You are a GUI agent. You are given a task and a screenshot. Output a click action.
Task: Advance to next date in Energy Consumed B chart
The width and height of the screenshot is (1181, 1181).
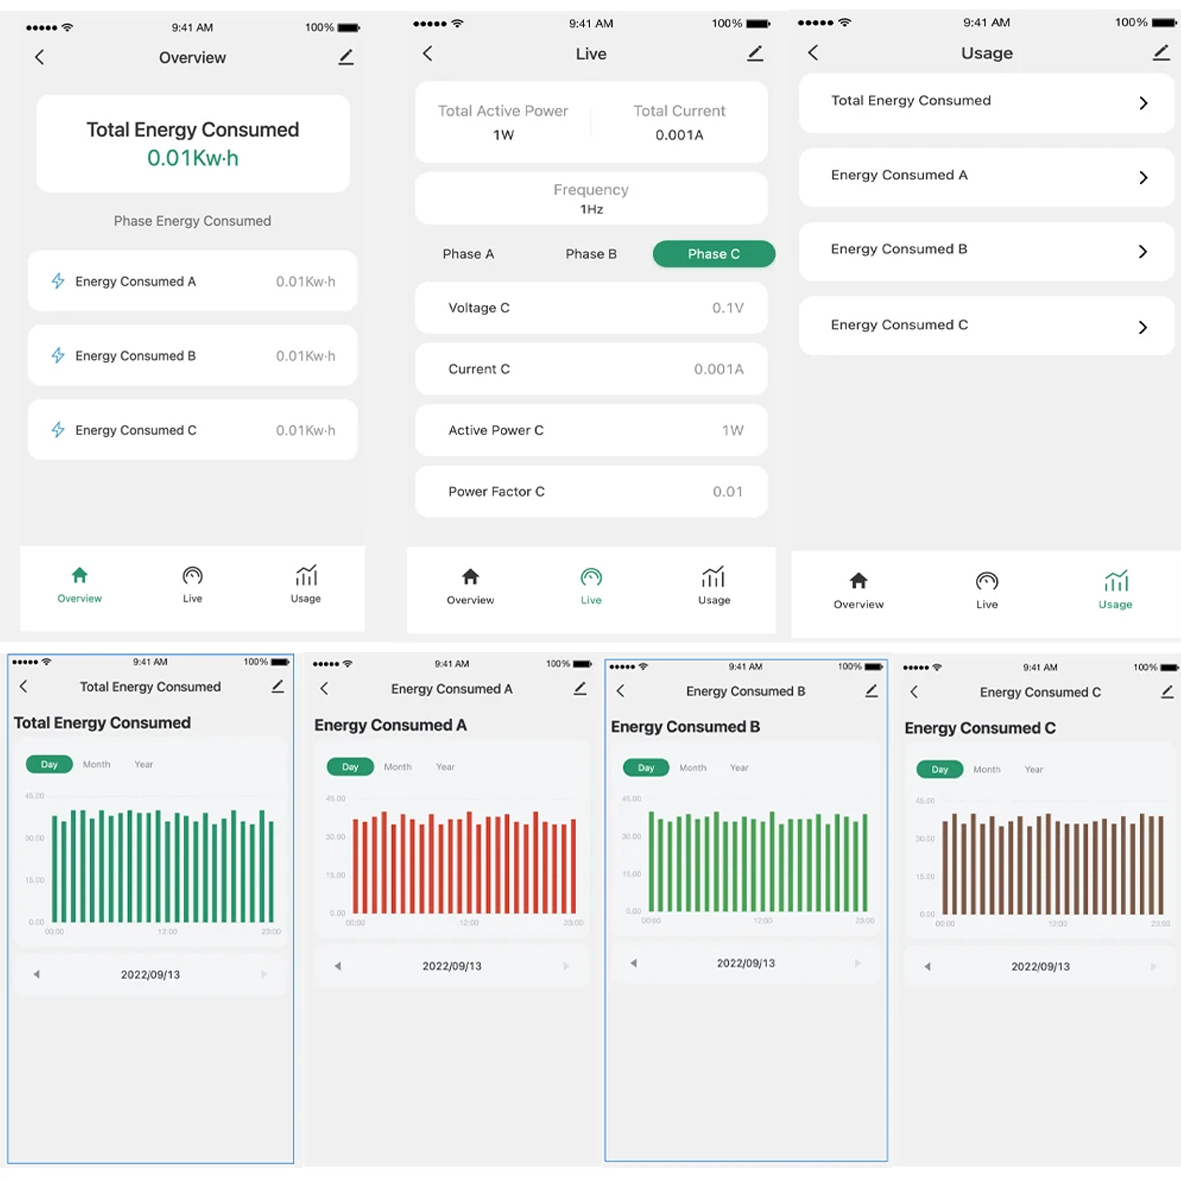857,964
